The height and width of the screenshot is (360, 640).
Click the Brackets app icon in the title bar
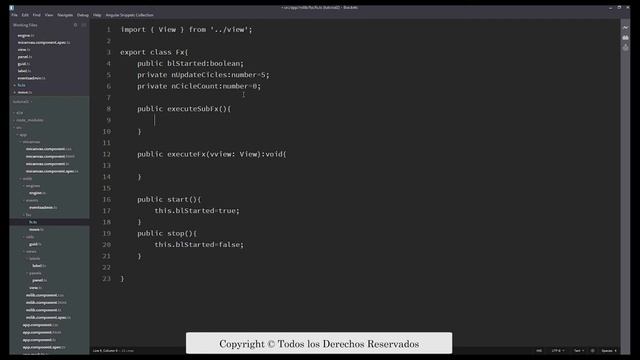(12, 7)
